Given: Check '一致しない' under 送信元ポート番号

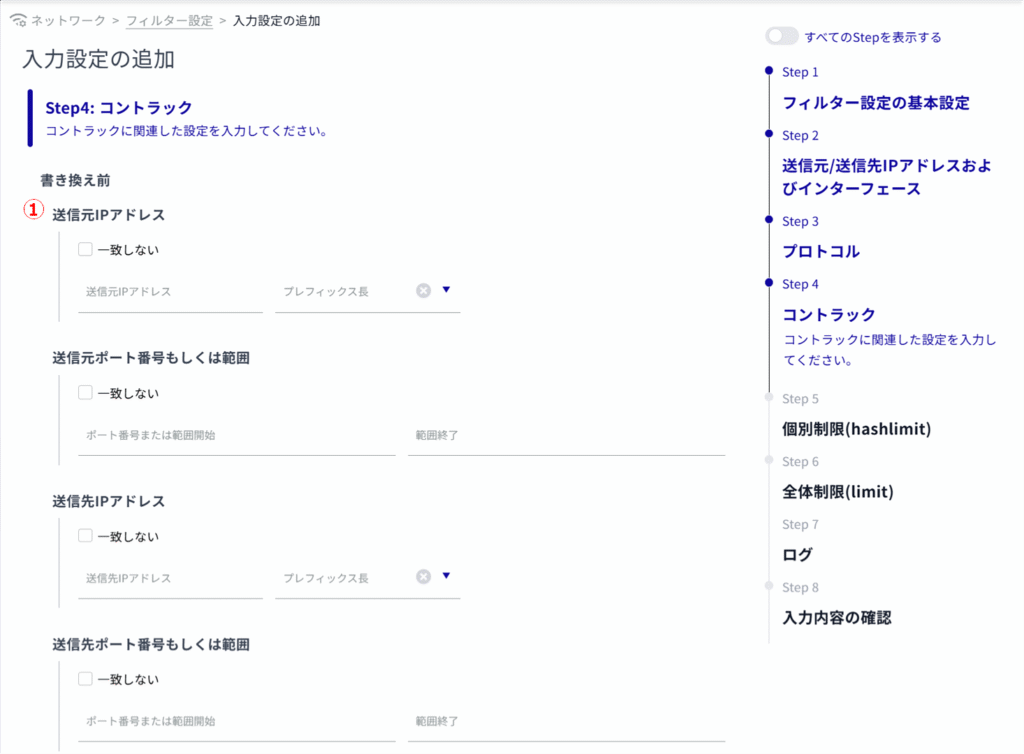Looking at the screenshot, I should pyautogui.click(x=85, y=393).
